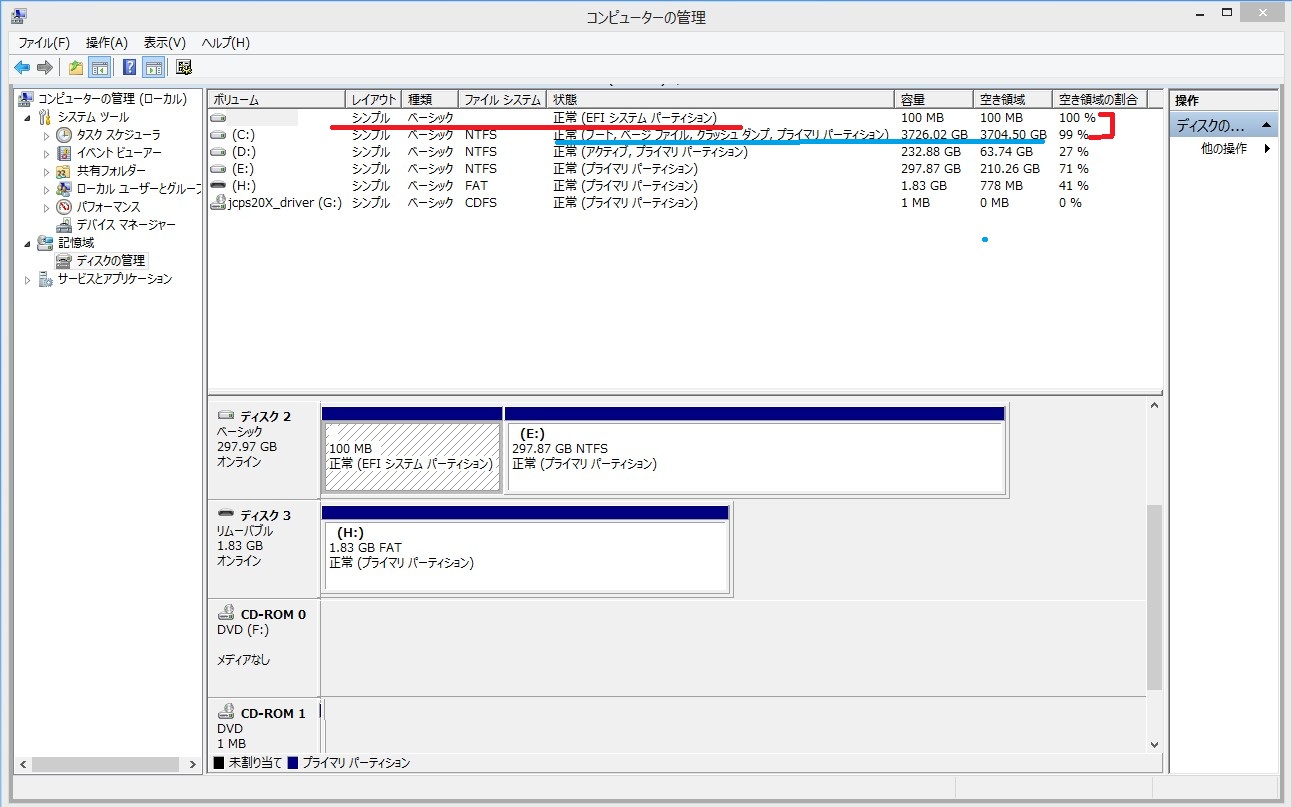Image resolution: width=1292 pixels, height=807 pixels.
Task: Click the grey forward arrow in toolbar
Action: [x=44, y=68]
